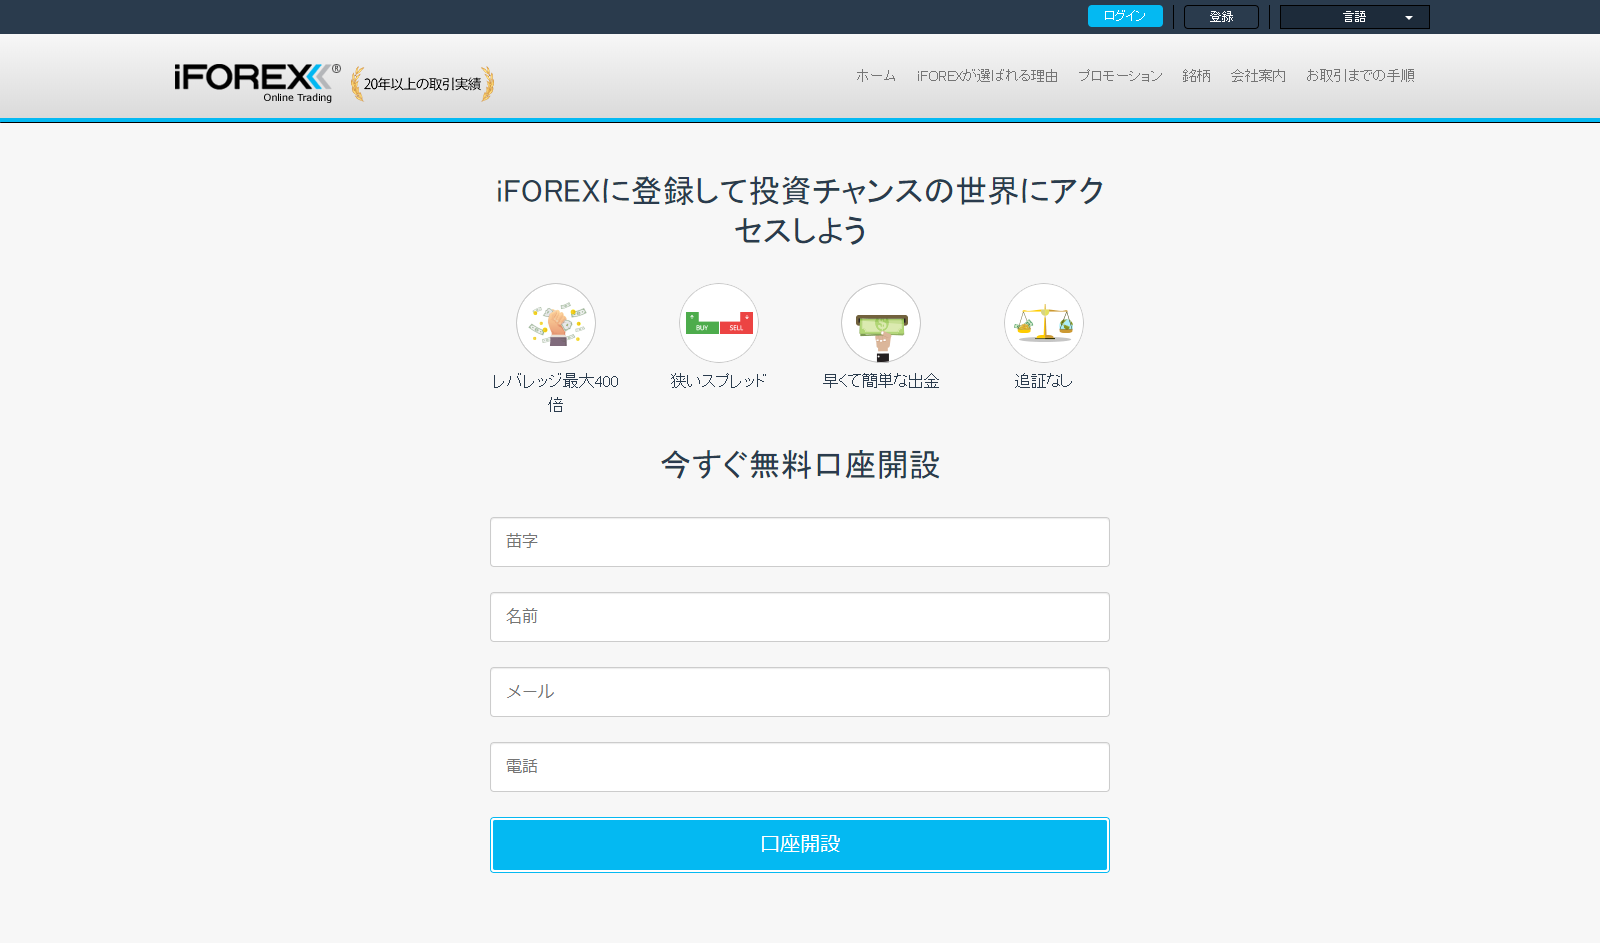Click the leverage 400x money fist icon
This screenshot has width=1600, height=943.
(556, 323)
